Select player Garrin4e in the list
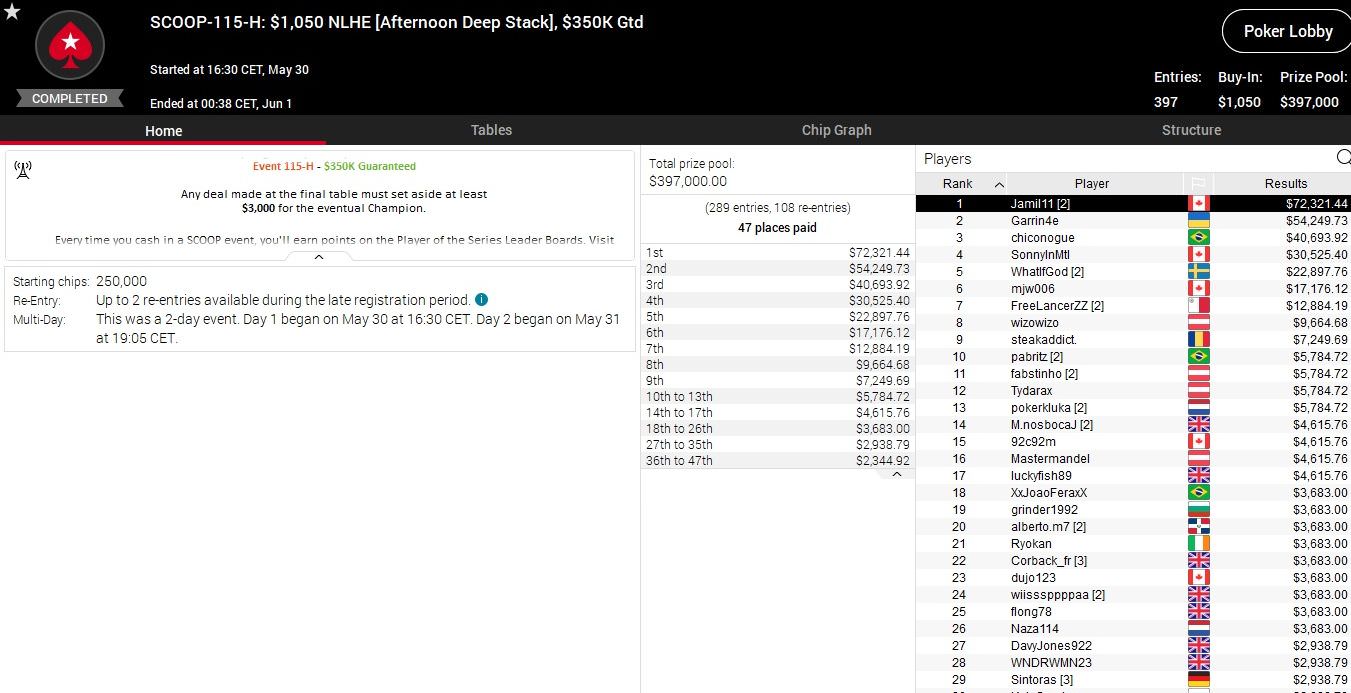 click(1034, 221)
